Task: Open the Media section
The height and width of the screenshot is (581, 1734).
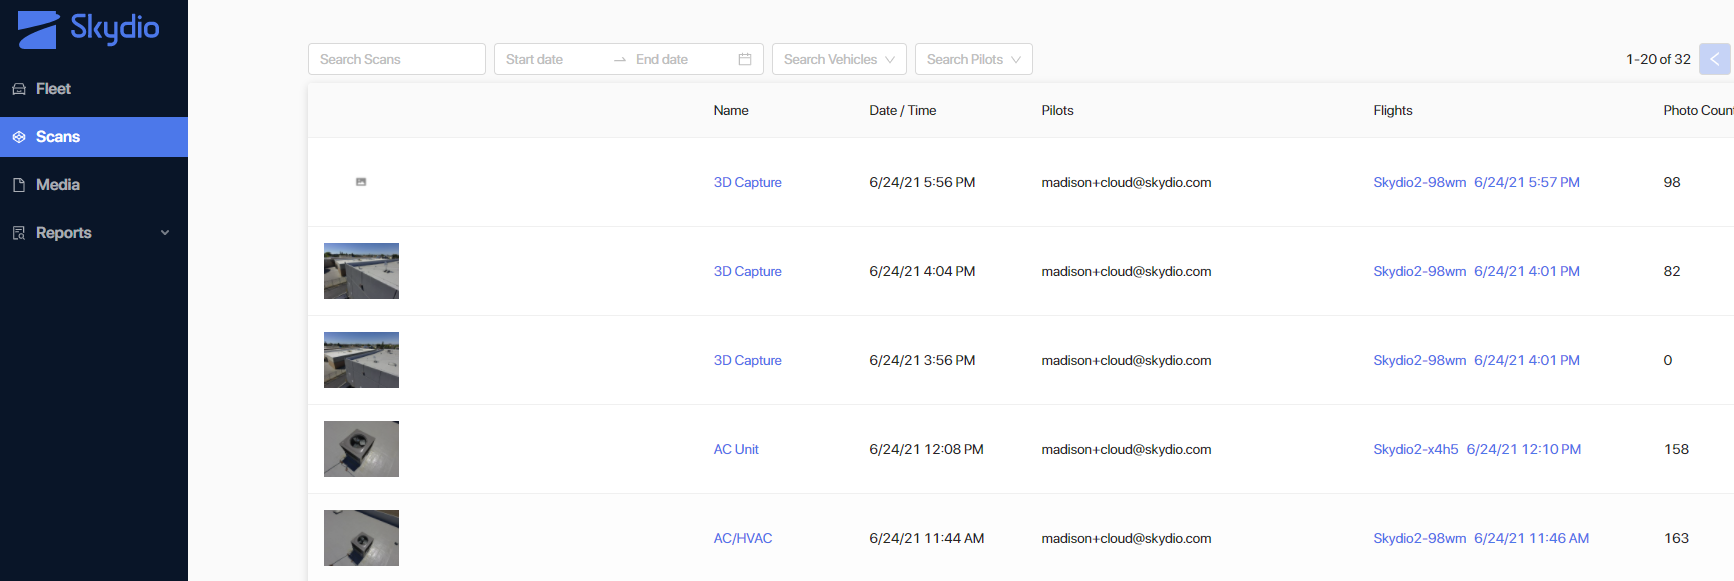Action: [58, 185]
